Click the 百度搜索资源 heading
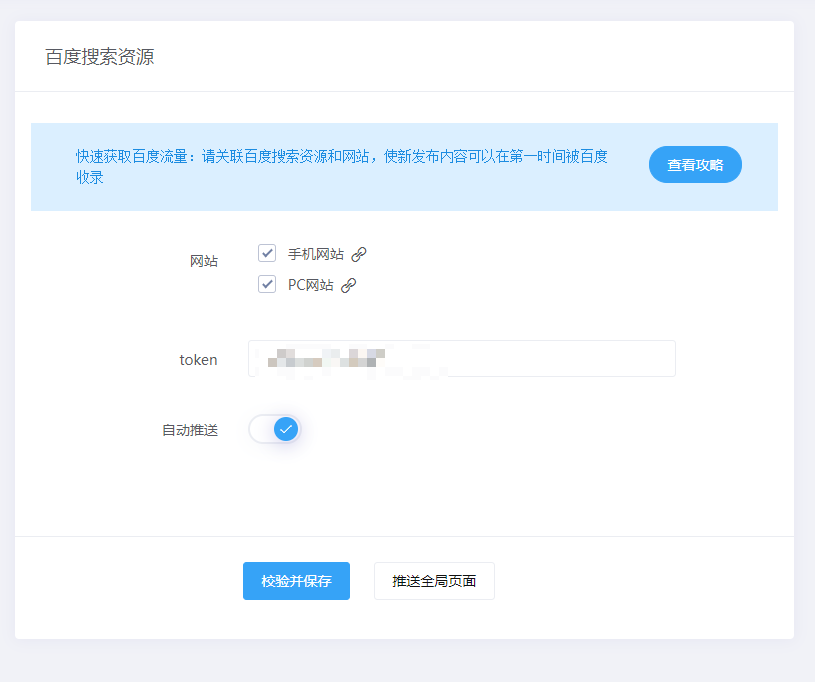The width and height of the screenshot is (815, 682). pyautogui.click(x=100, y=57)
